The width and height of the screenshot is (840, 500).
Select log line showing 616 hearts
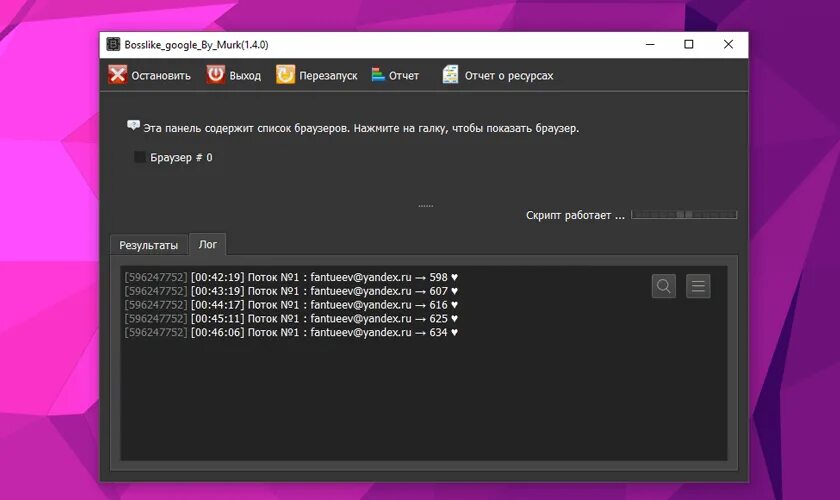[x=291, y=305]
